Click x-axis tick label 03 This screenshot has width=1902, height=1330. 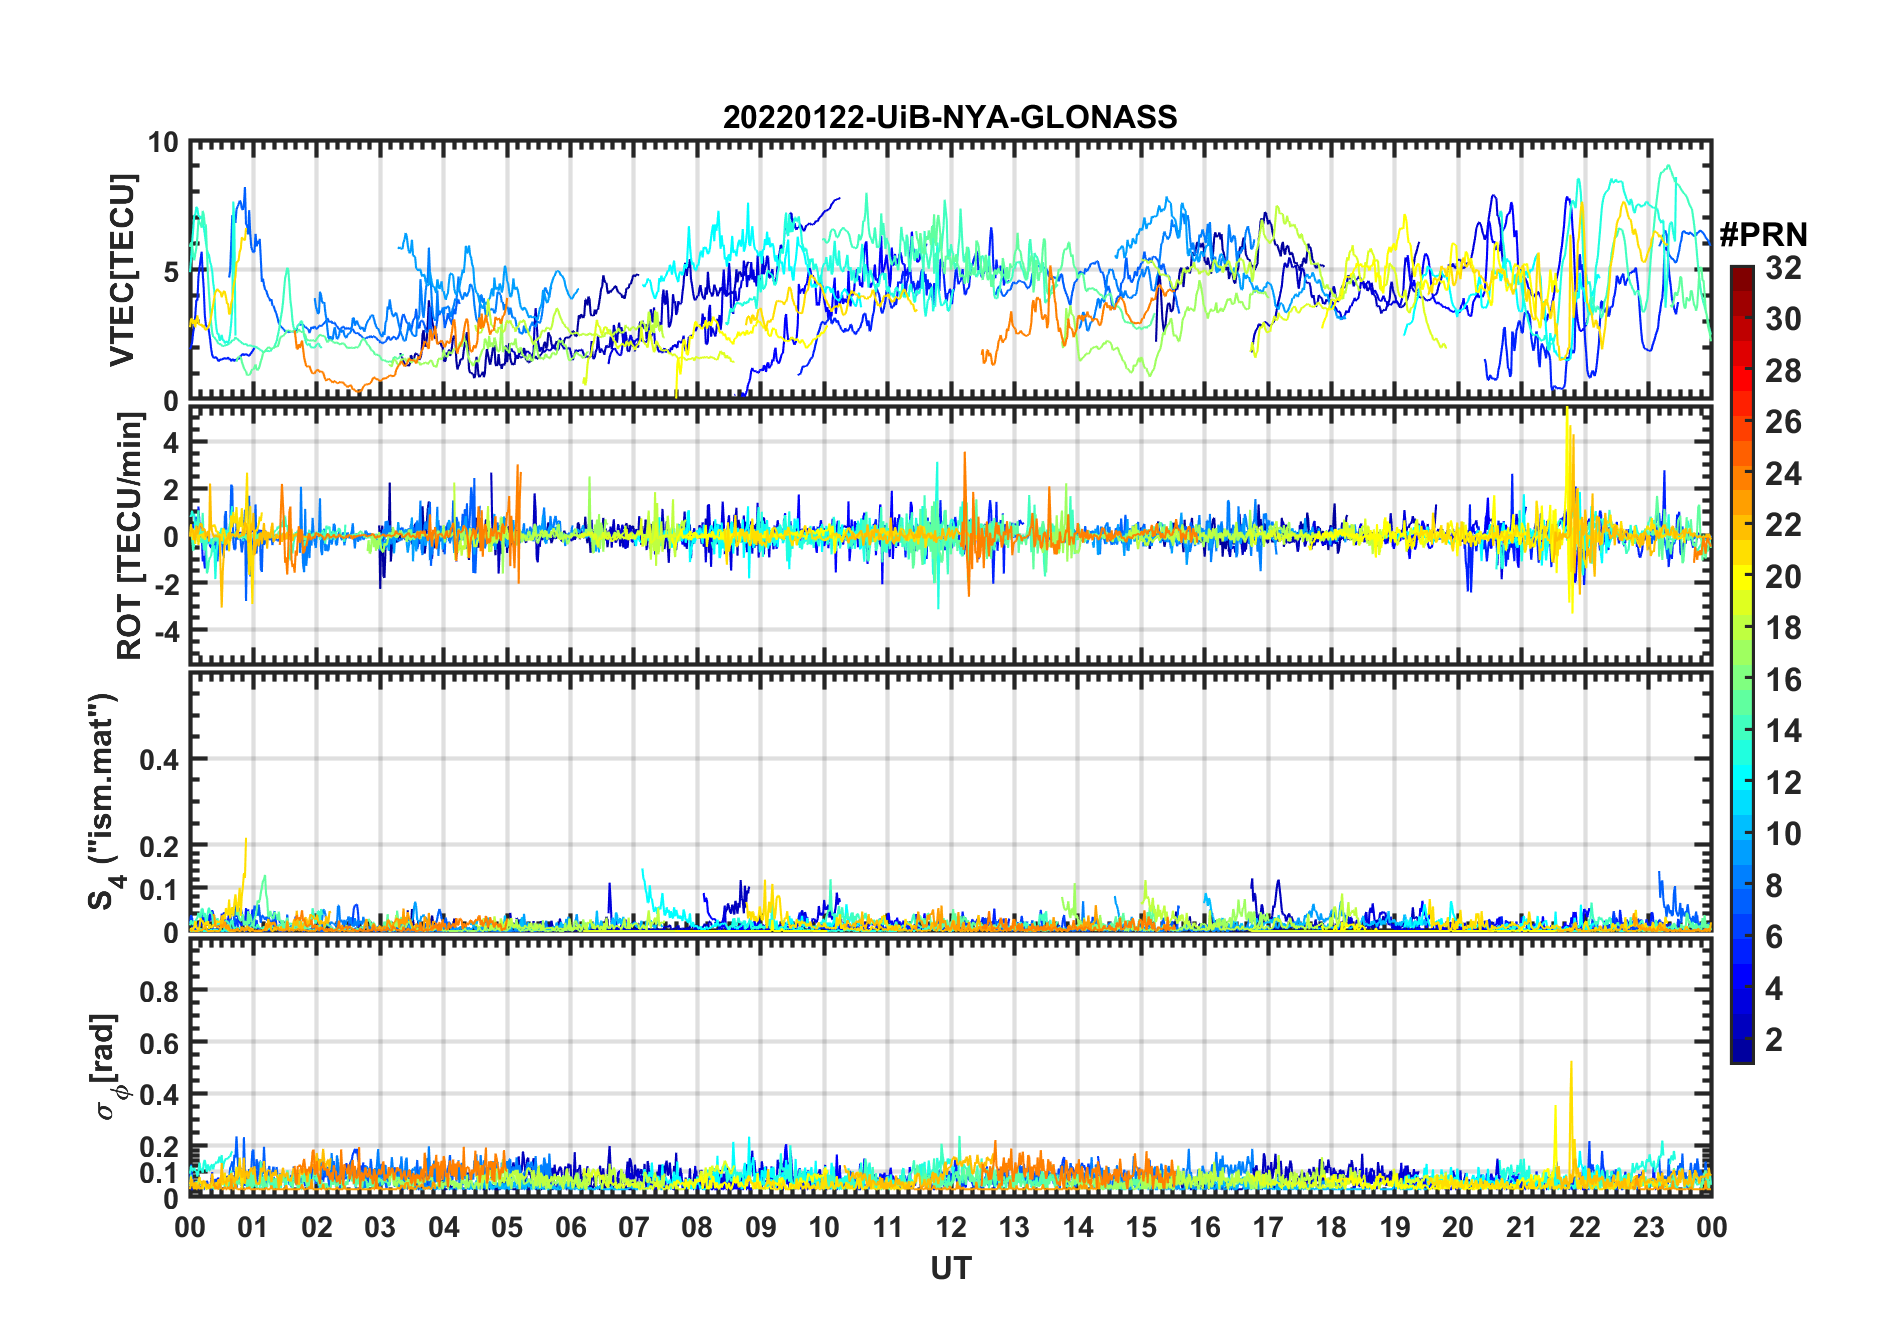point(380,1226)
